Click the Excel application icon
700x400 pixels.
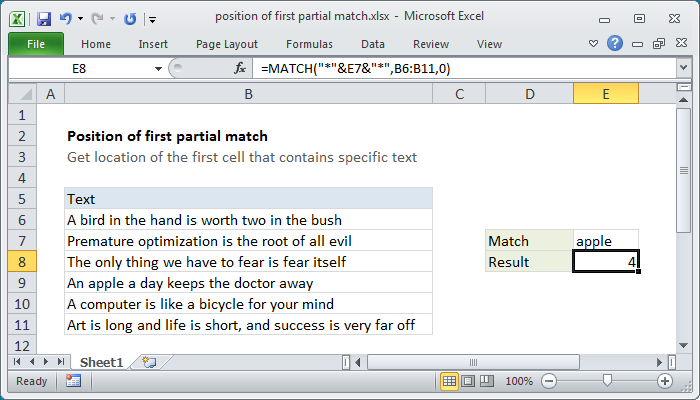pyautogui.click(x=17, y=19)
